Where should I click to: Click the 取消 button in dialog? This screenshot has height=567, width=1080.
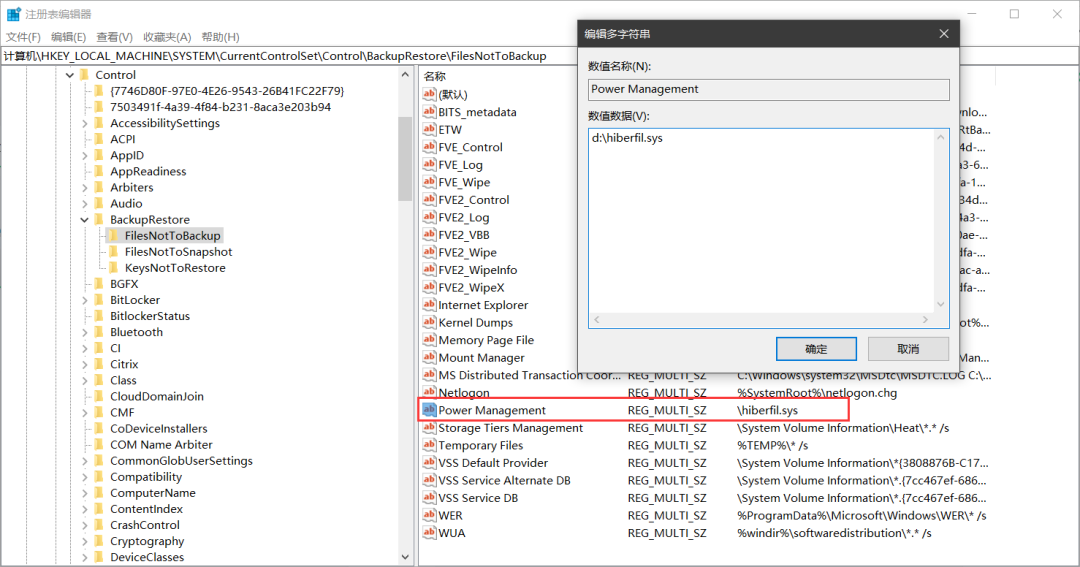click(907, 349)
